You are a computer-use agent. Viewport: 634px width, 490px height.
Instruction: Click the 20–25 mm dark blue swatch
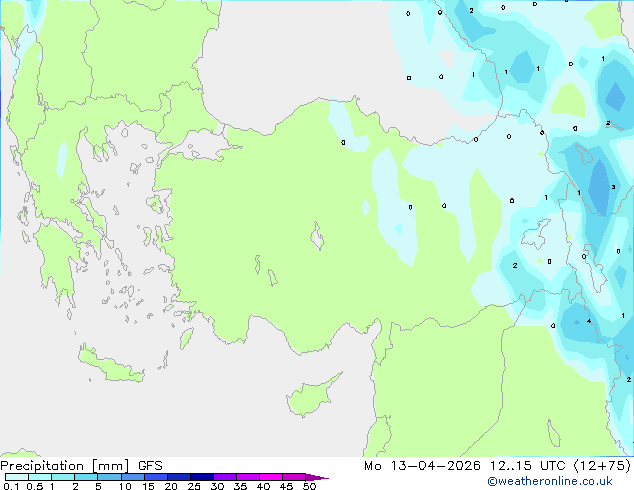178,477
